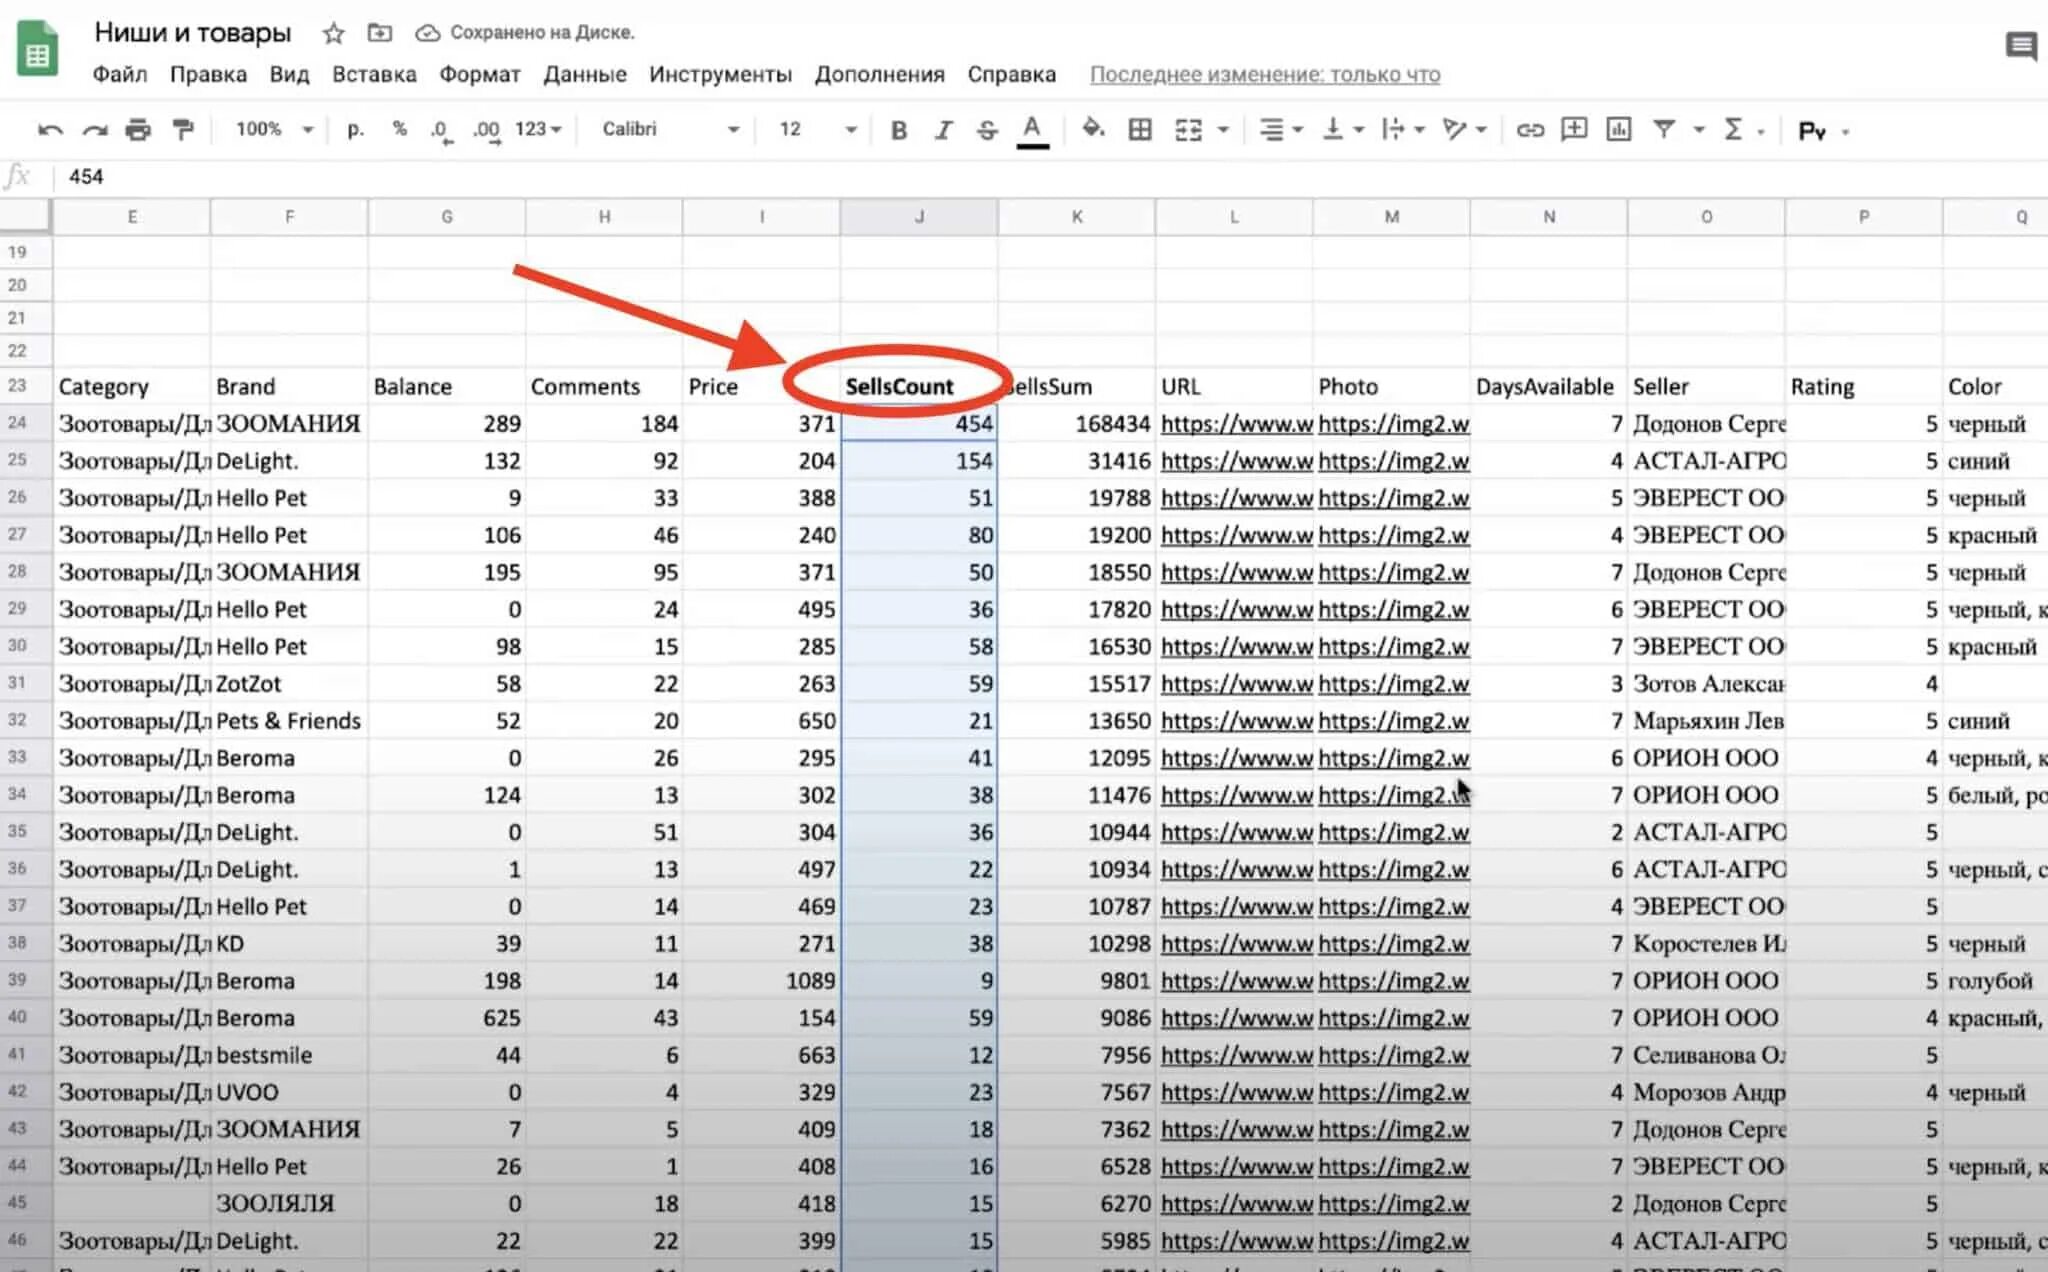
Task: Open filter views dropdown arrow
Action: click(1698, 130)
